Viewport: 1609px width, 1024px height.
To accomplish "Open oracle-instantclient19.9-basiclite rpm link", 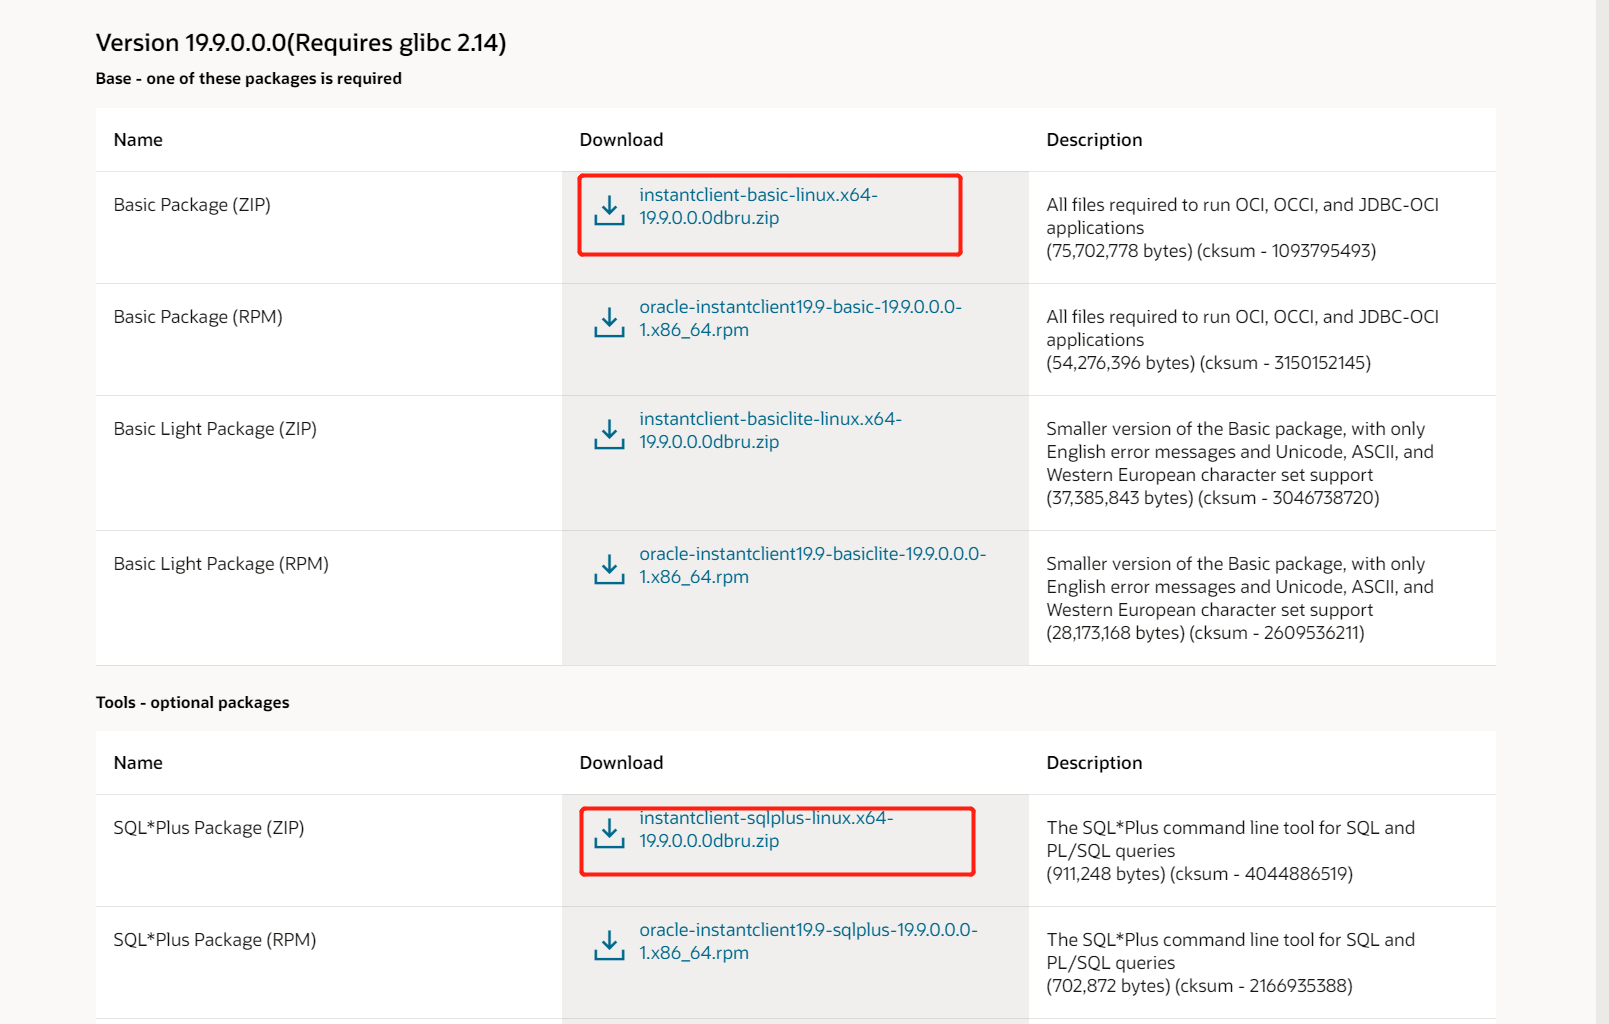I will pyautogui.click(x=812, y=565).
